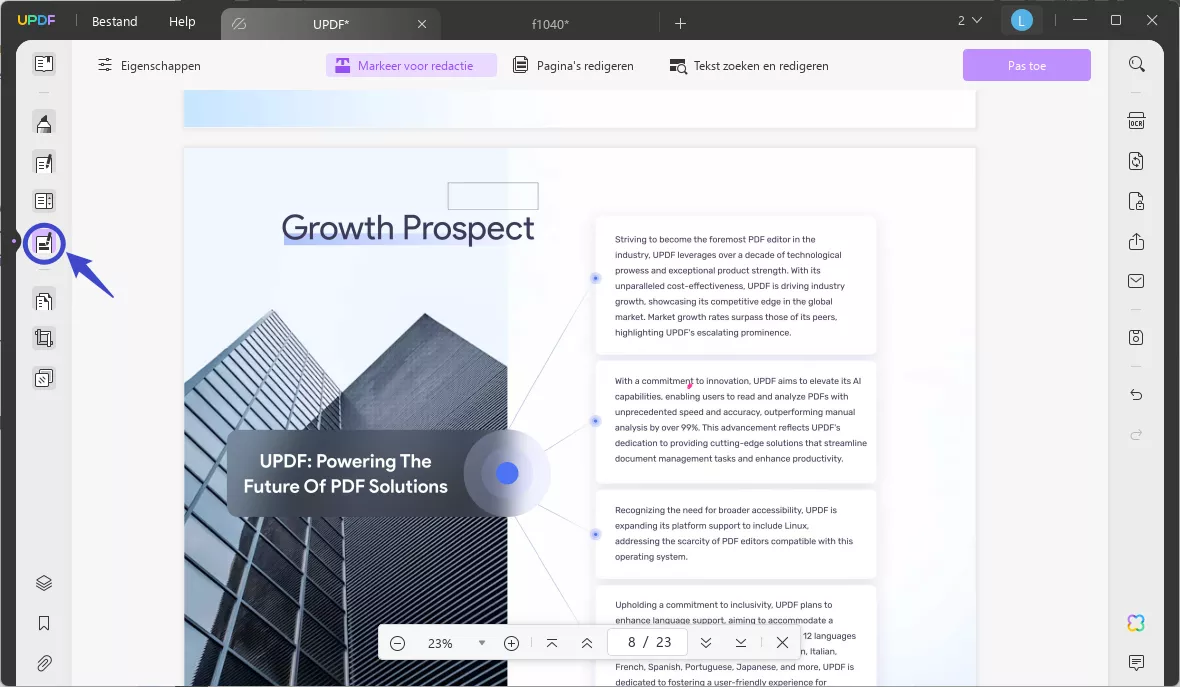Open the user account avatar
The image size is (1180, 687).
click(1021, 21)
